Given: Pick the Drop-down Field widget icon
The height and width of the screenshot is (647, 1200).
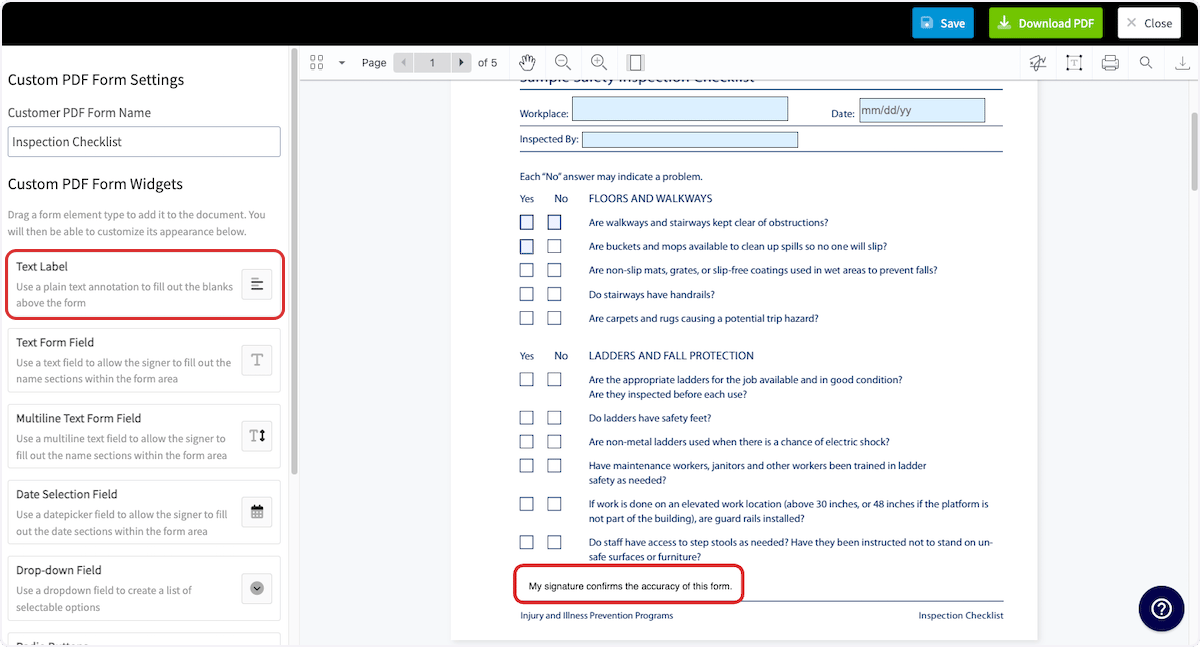Looking at the screenshot, I should pos(257,589).
